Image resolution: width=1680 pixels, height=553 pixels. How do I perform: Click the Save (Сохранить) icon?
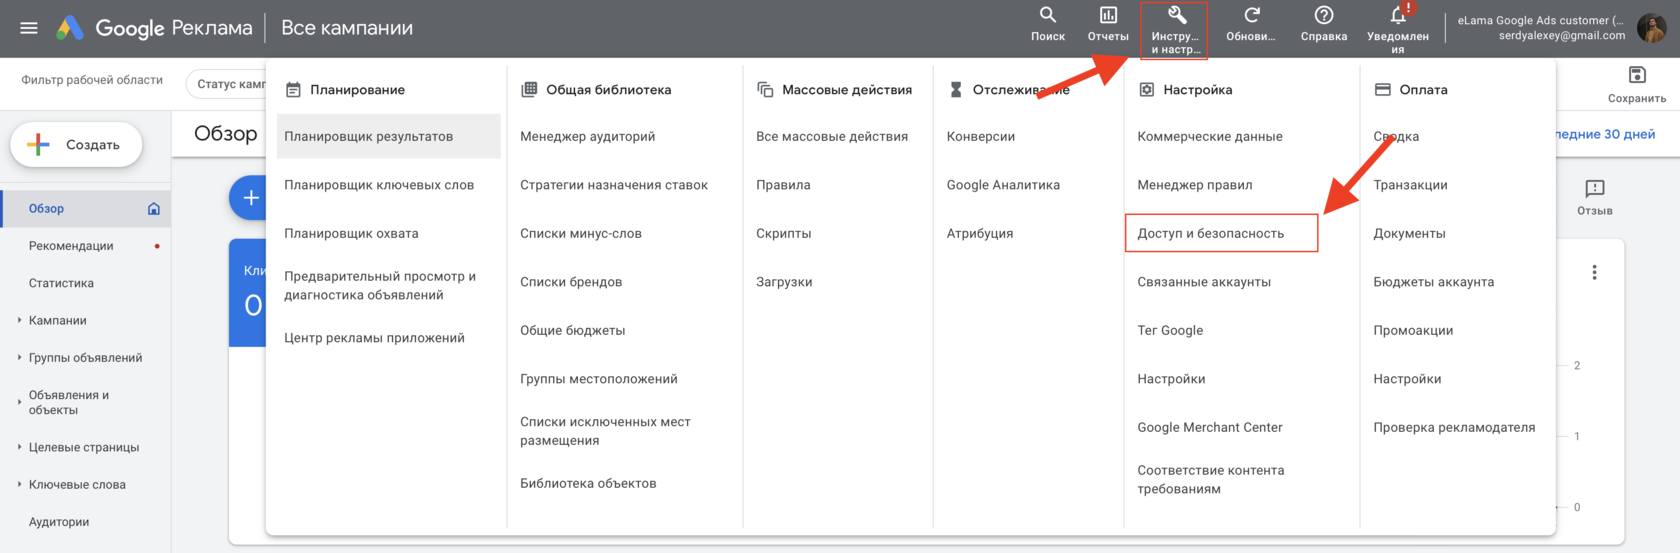[x=1637, y=75]
